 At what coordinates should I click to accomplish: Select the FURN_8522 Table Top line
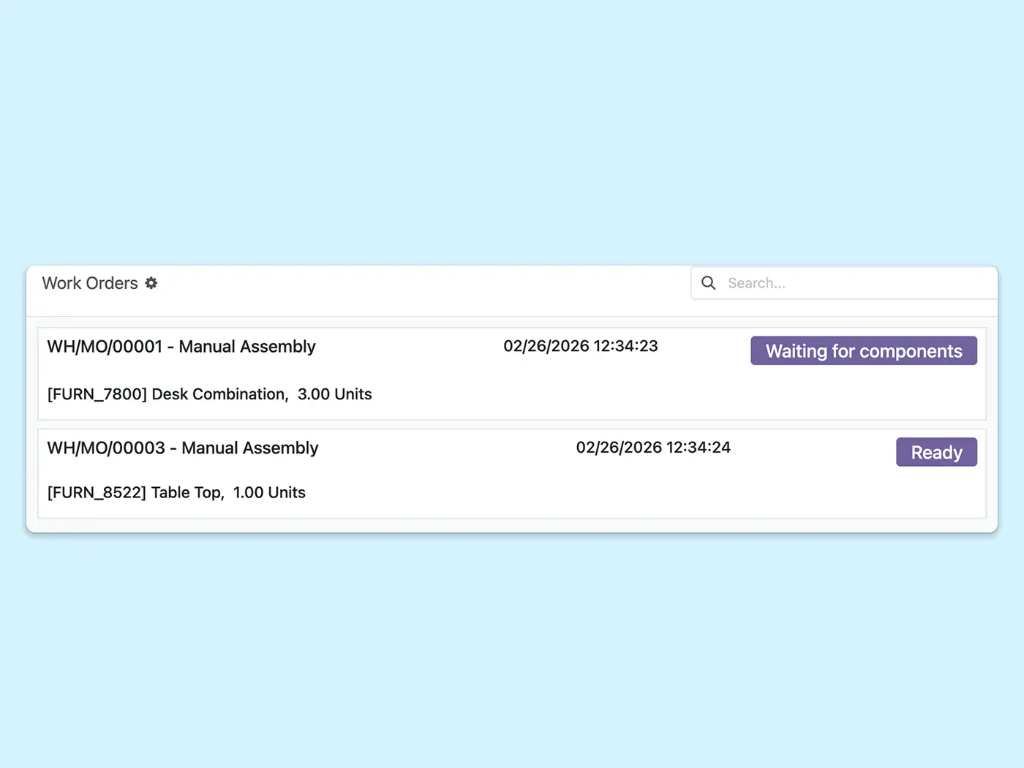click(x=176, y=492)
